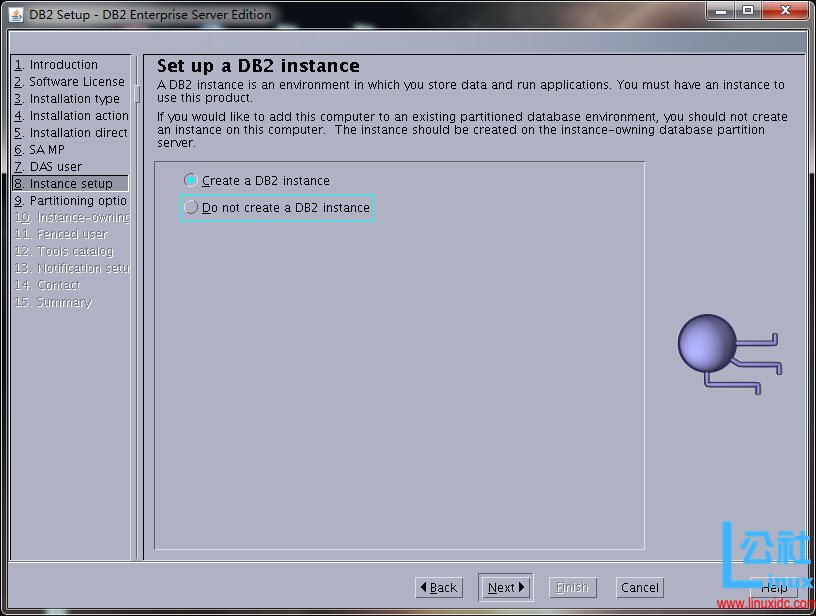The image size is (816, 616).
Task: Open the Contact step in the sidebar
Action: pos(50,285)
